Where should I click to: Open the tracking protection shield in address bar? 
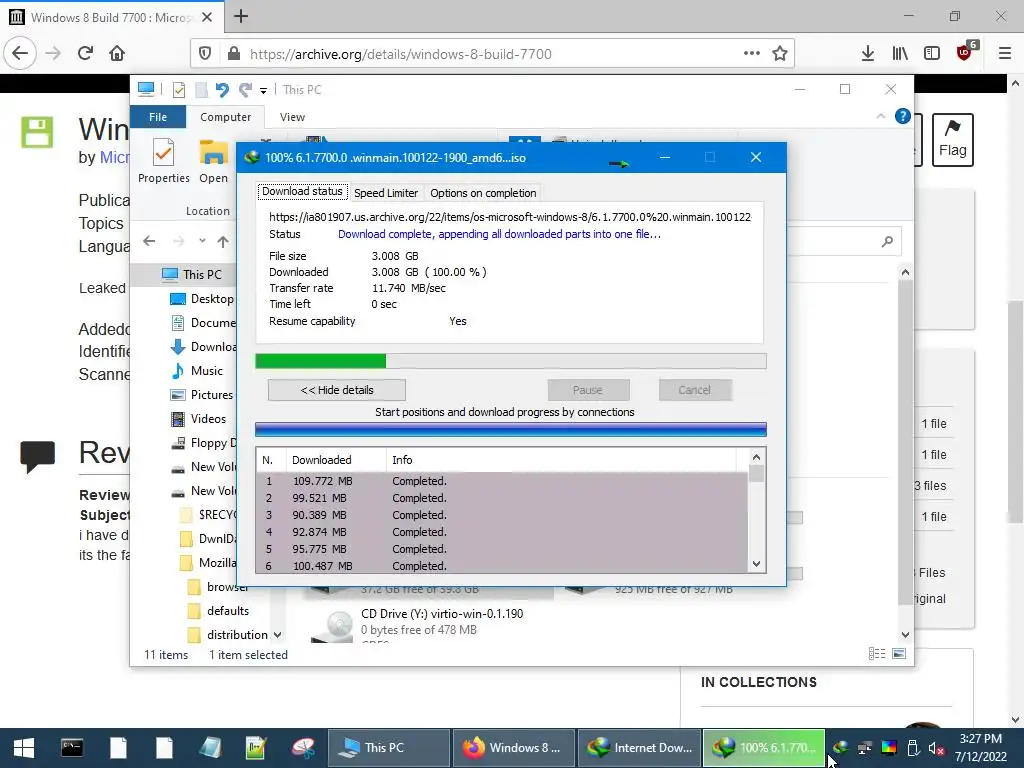pyautogui.click(x=205, y=54)
